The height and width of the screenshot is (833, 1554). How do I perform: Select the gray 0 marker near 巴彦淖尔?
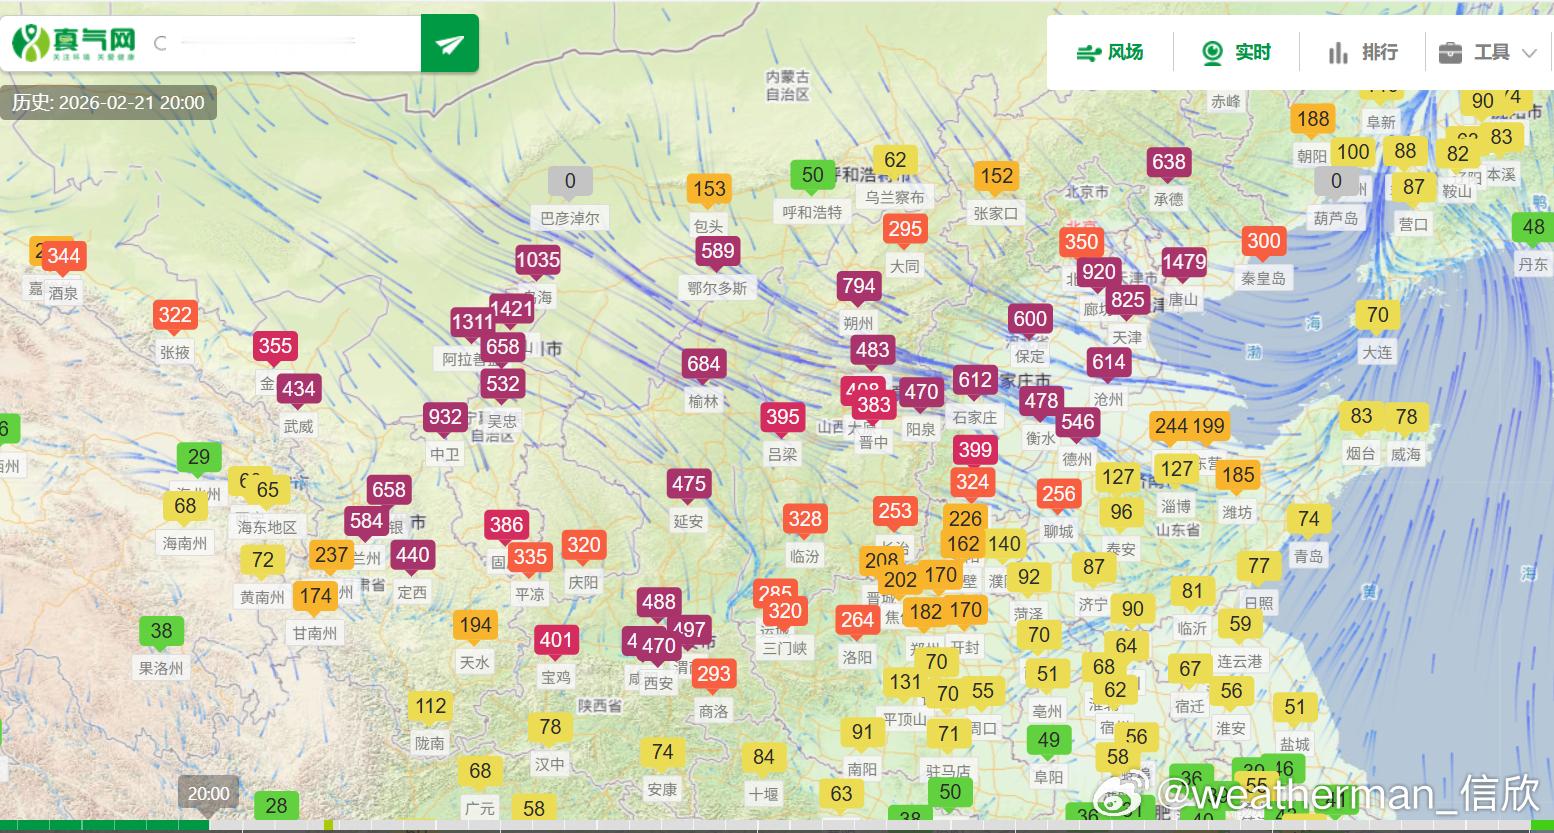[x=570, y=180]
